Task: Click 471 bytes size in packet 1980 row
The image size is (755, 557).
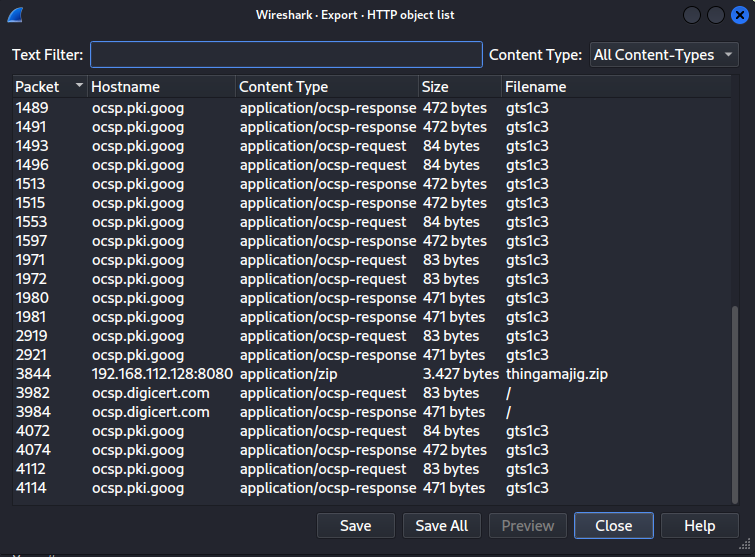Action: pyautogui.click(x=454, y=298)
